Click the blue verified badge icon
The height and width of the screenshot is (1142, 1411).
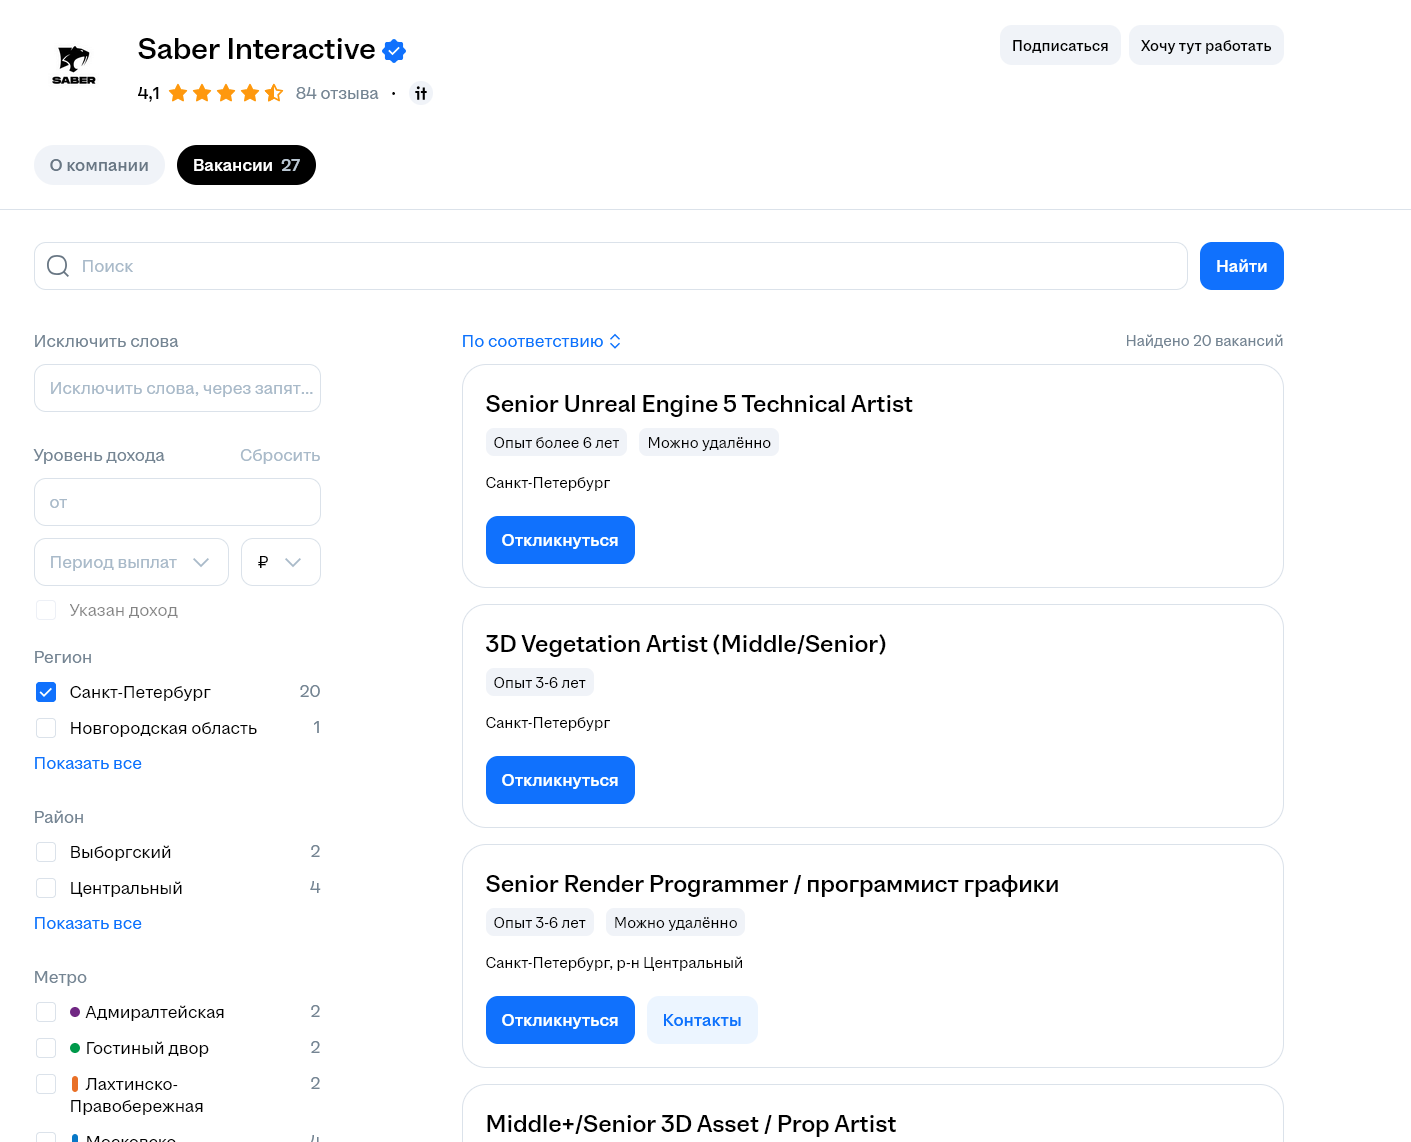pyautogui.click(x=394, y=50)
